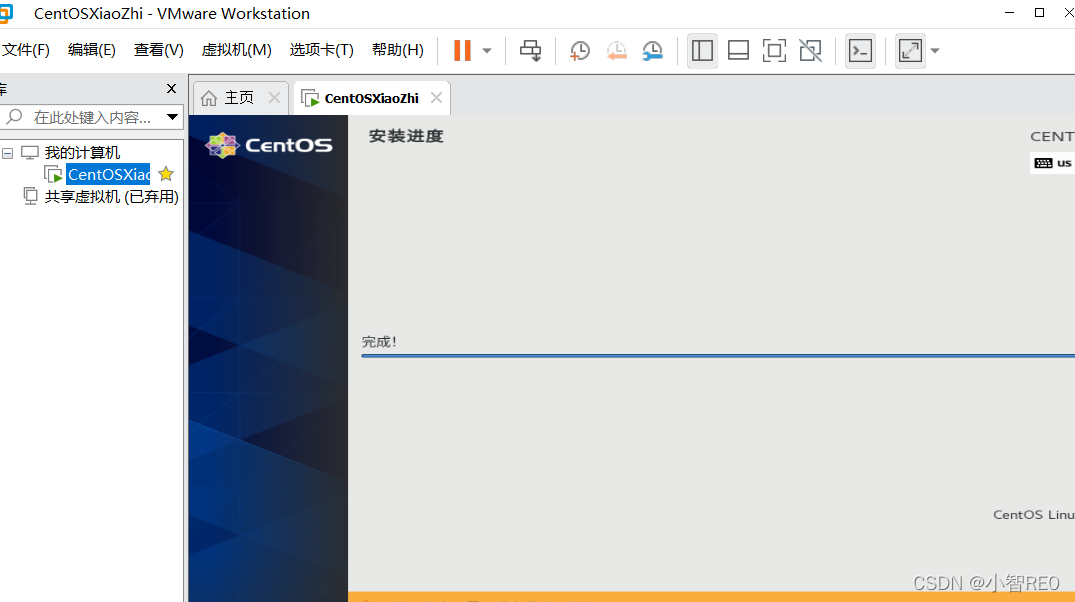Click the VMware Workstation title bar icon
1075x602 pixels.
(x=5, y=13)
